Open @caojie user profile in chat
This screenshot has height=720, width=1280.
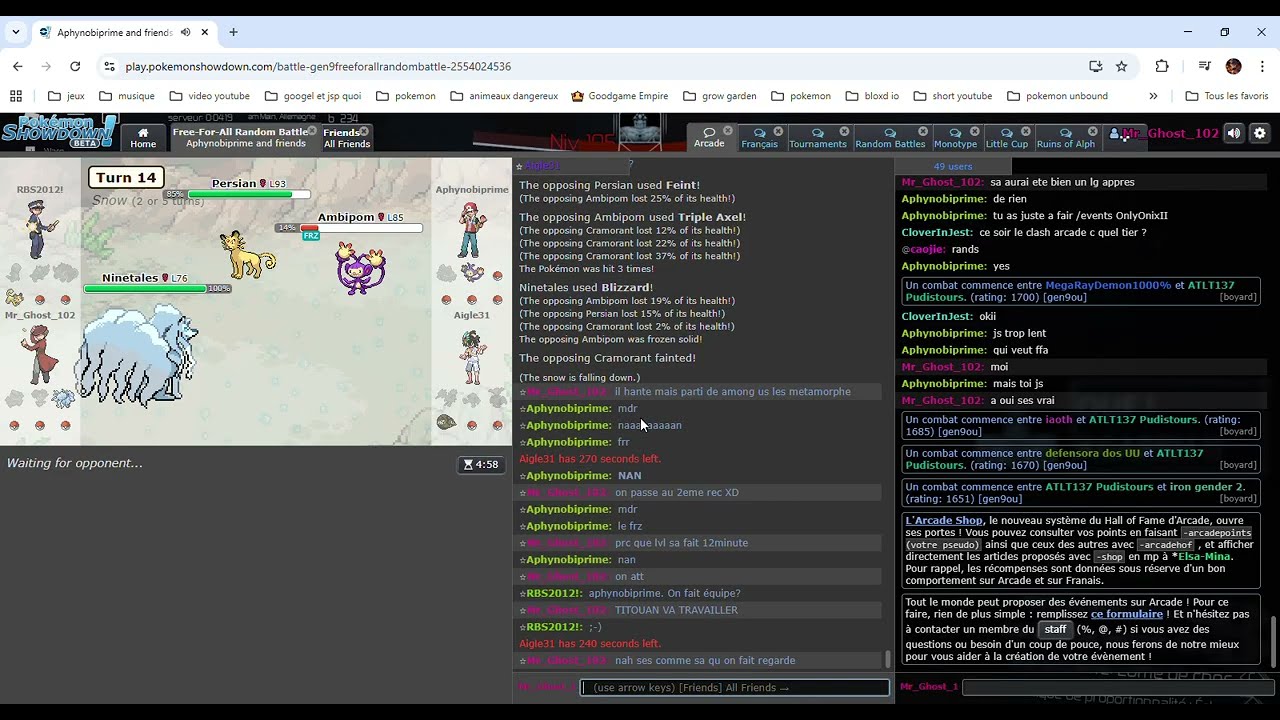923,249
